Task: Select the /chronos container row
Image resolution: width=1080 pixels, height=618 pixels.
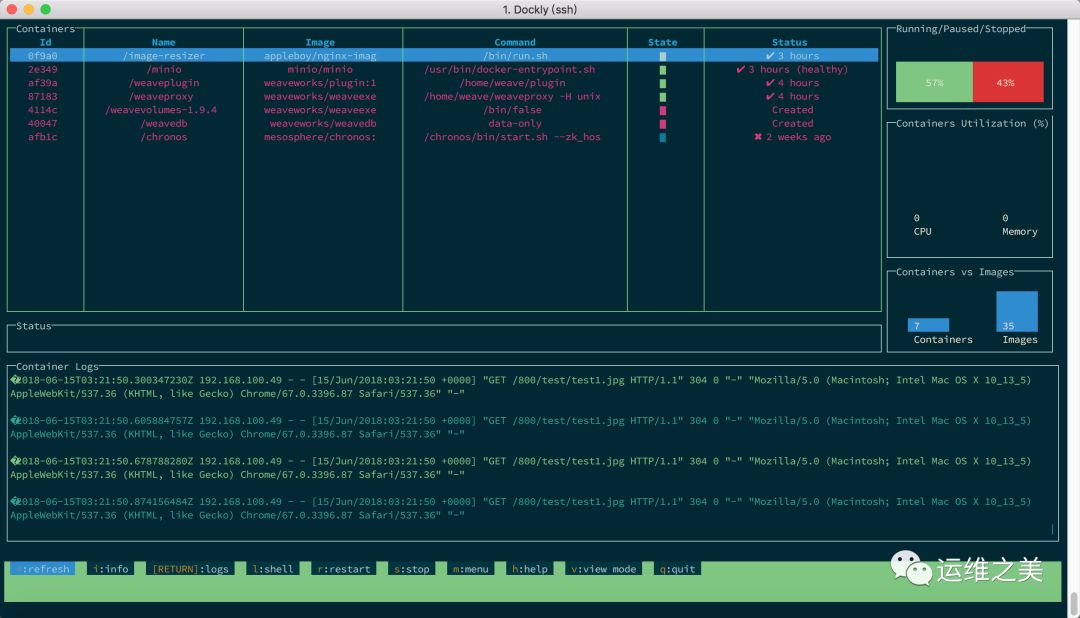Action: (x=444, y=137)
